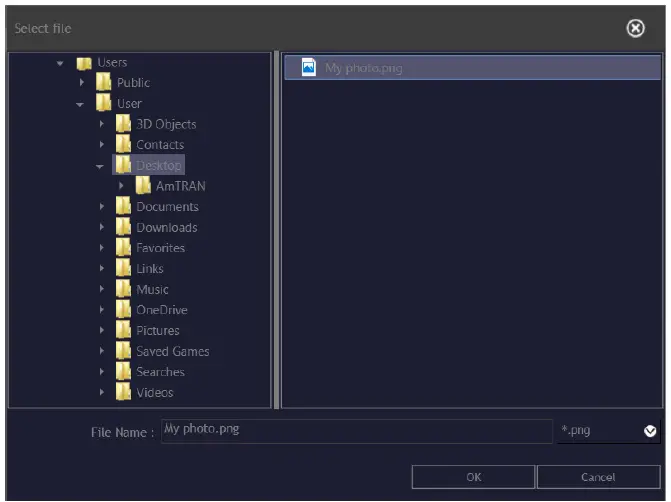Click the Documents folder icon
The width and height of the screenshot is (671, 502).
click(x=123, y=206)
